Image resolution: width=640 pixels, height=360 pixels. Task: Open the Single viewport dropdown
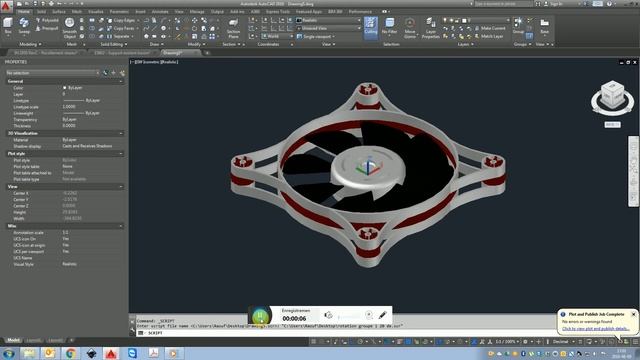tap(316, 36)
